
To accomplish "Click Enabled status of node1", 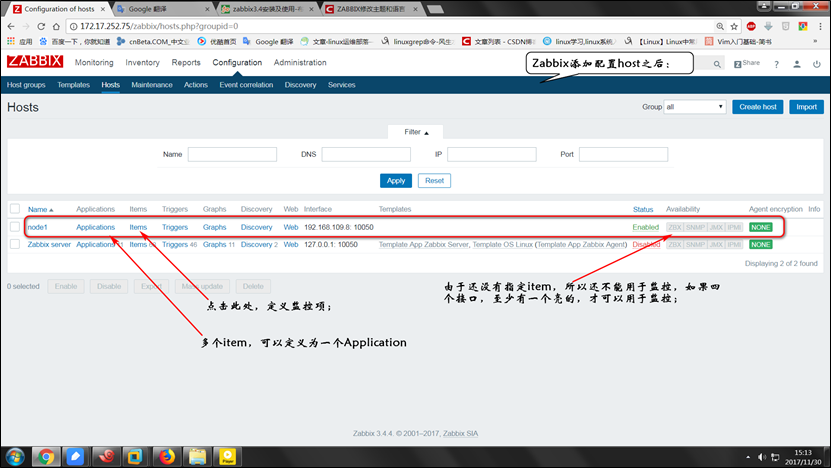I will coord(646,227).
